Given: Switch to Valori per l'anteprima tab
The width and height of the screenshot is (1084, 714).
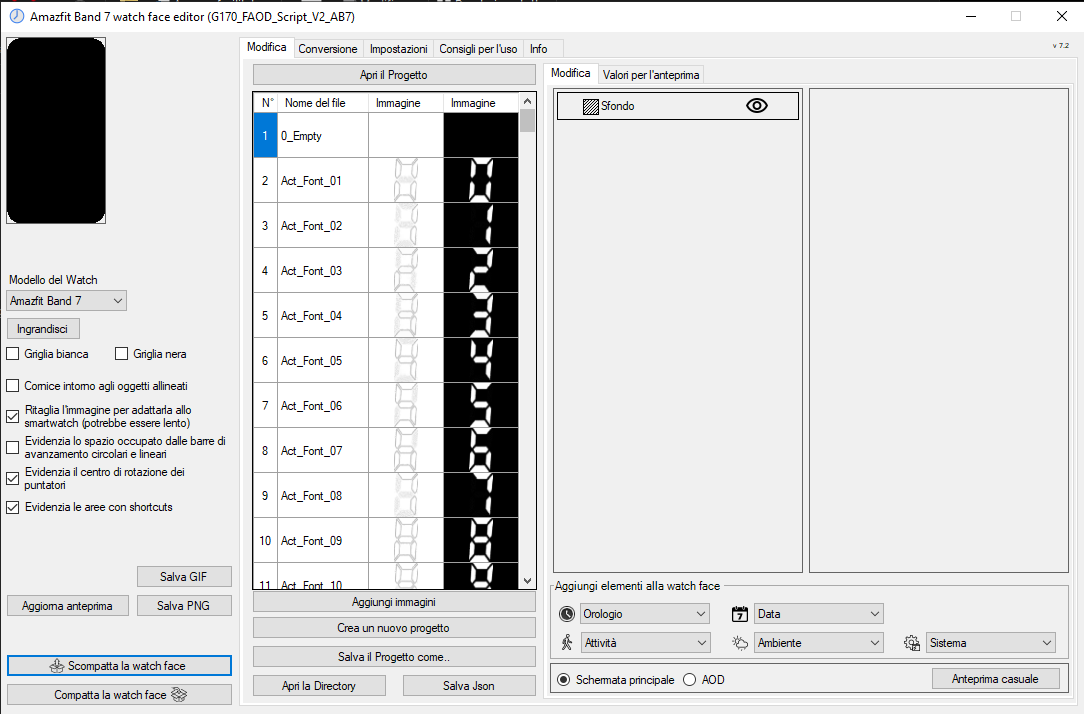Looking at the screenshot, I should tap(651, 75).
